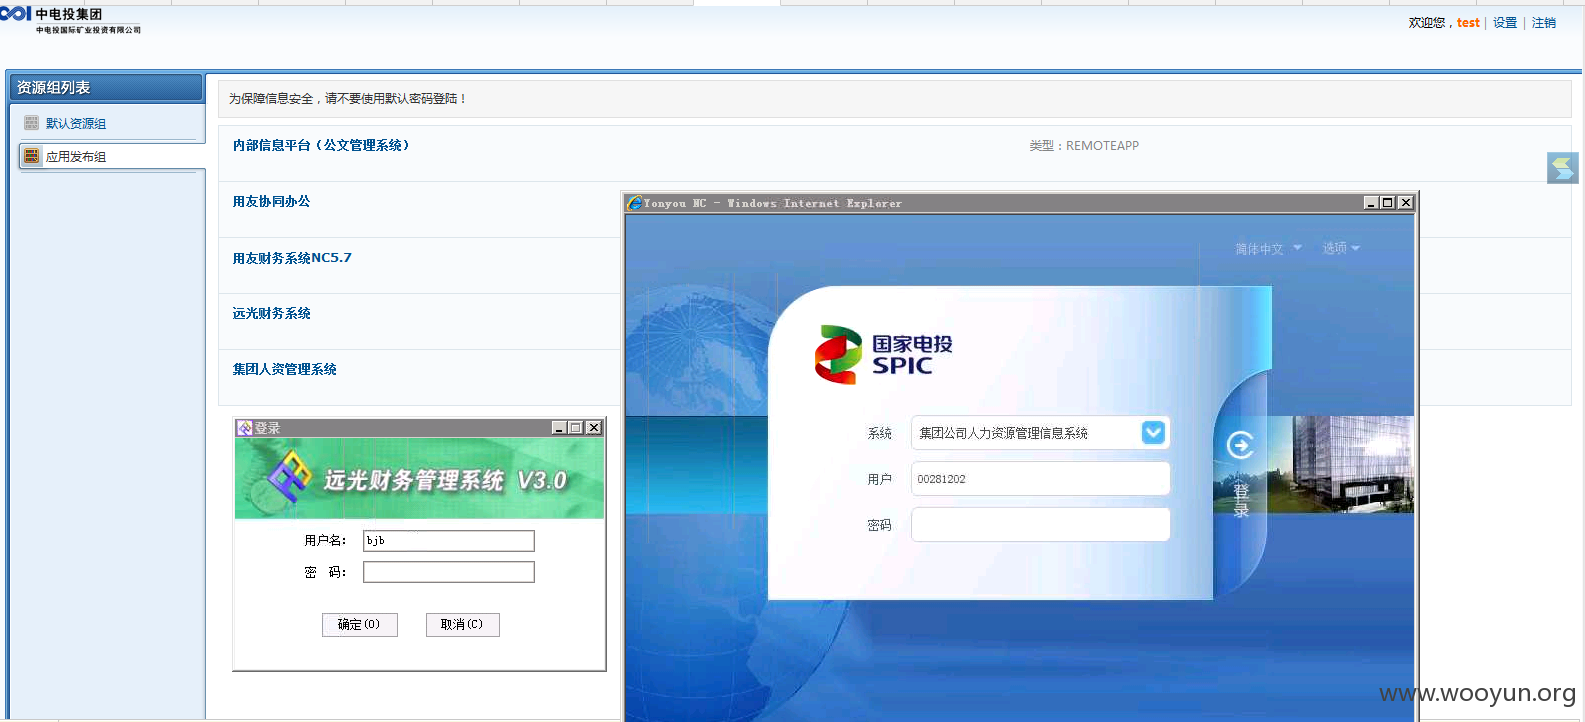This screenshot has width=1585, height=722.
Task: Click the test username link
Action: point(1468,23)
